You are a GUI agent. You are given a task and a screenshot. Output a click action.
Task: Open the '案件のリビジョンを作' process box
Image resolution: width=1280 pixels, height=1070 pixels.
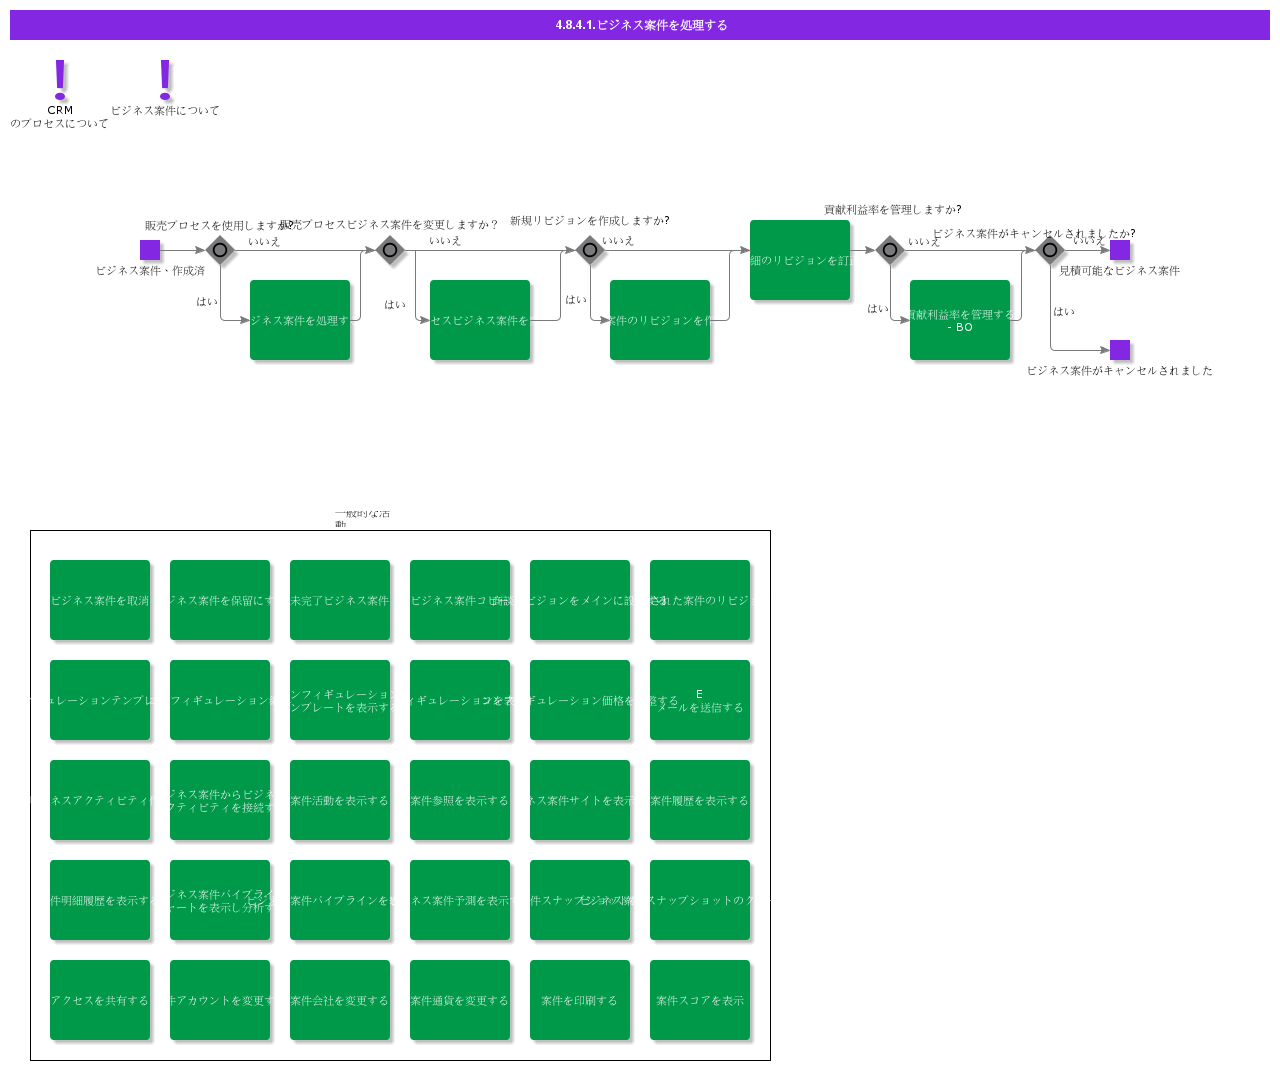pyautogui.click(x=660, y=320)
